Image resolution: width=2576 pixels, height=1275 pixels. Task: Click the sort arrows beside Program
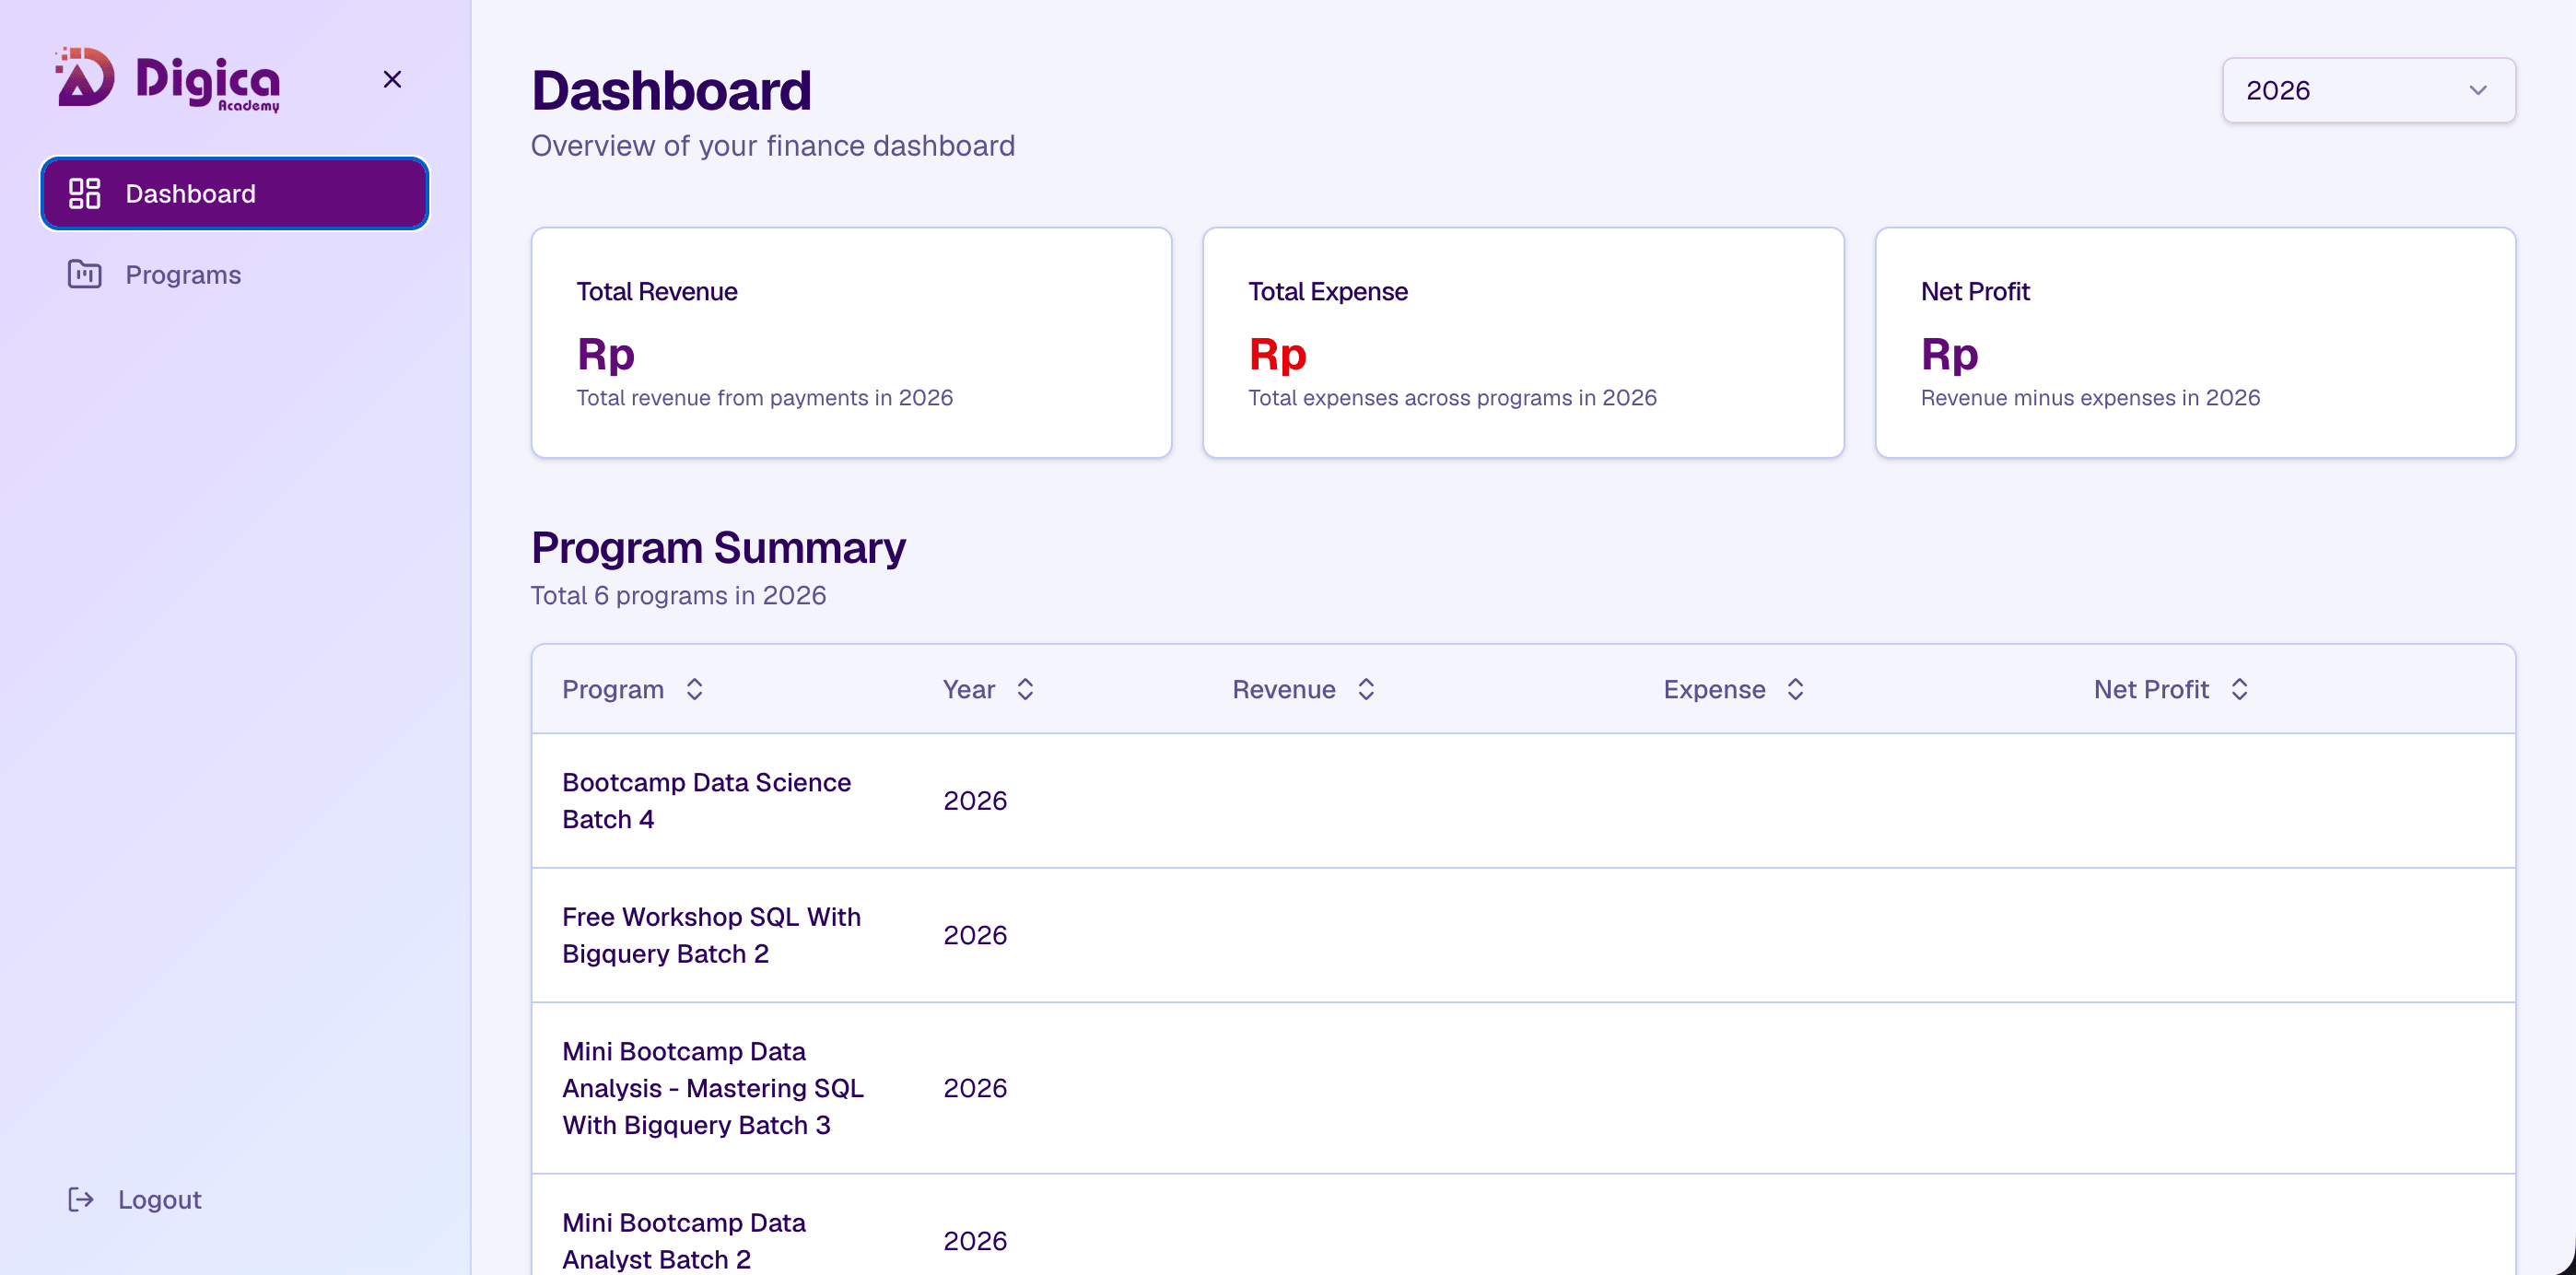pyautogui.click(x=694, y=689)
